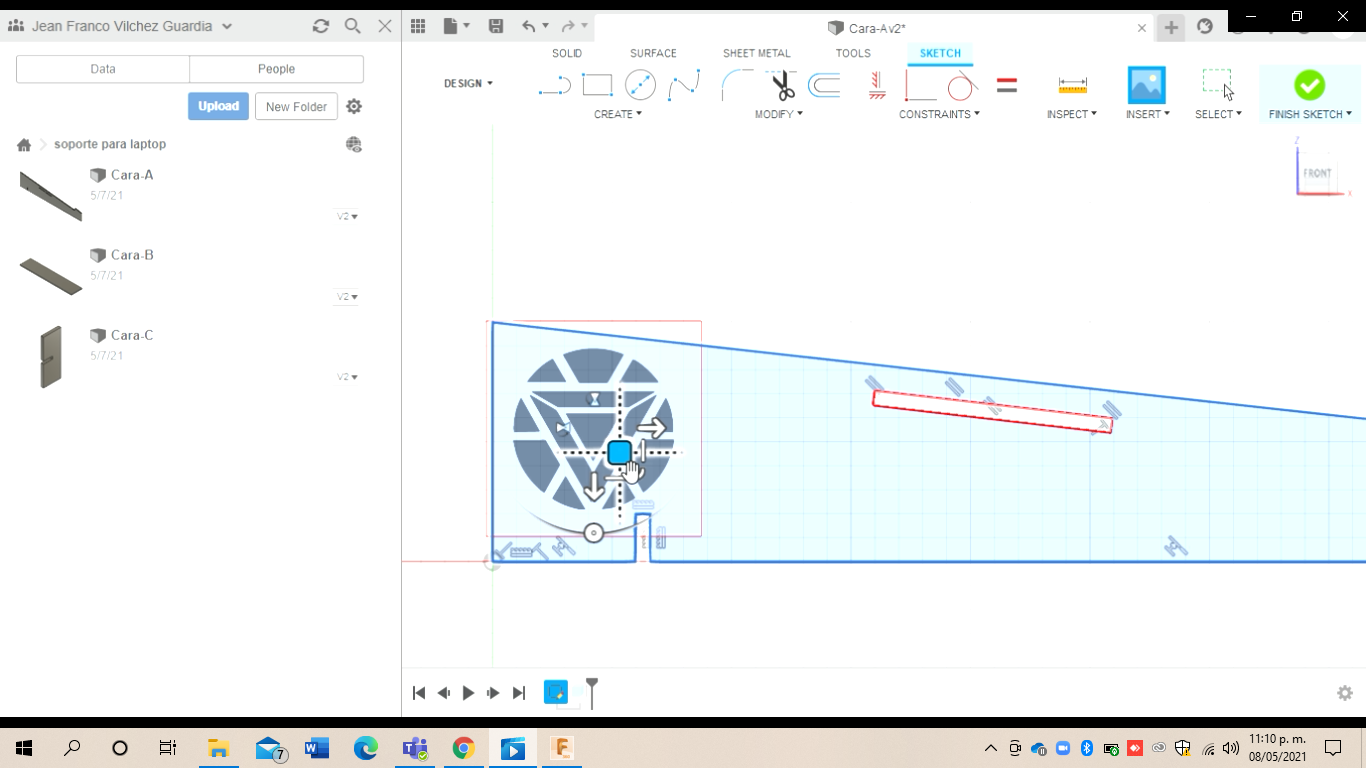
Task: Apply the Tangent constraint icon
Action: coord(962,86)
